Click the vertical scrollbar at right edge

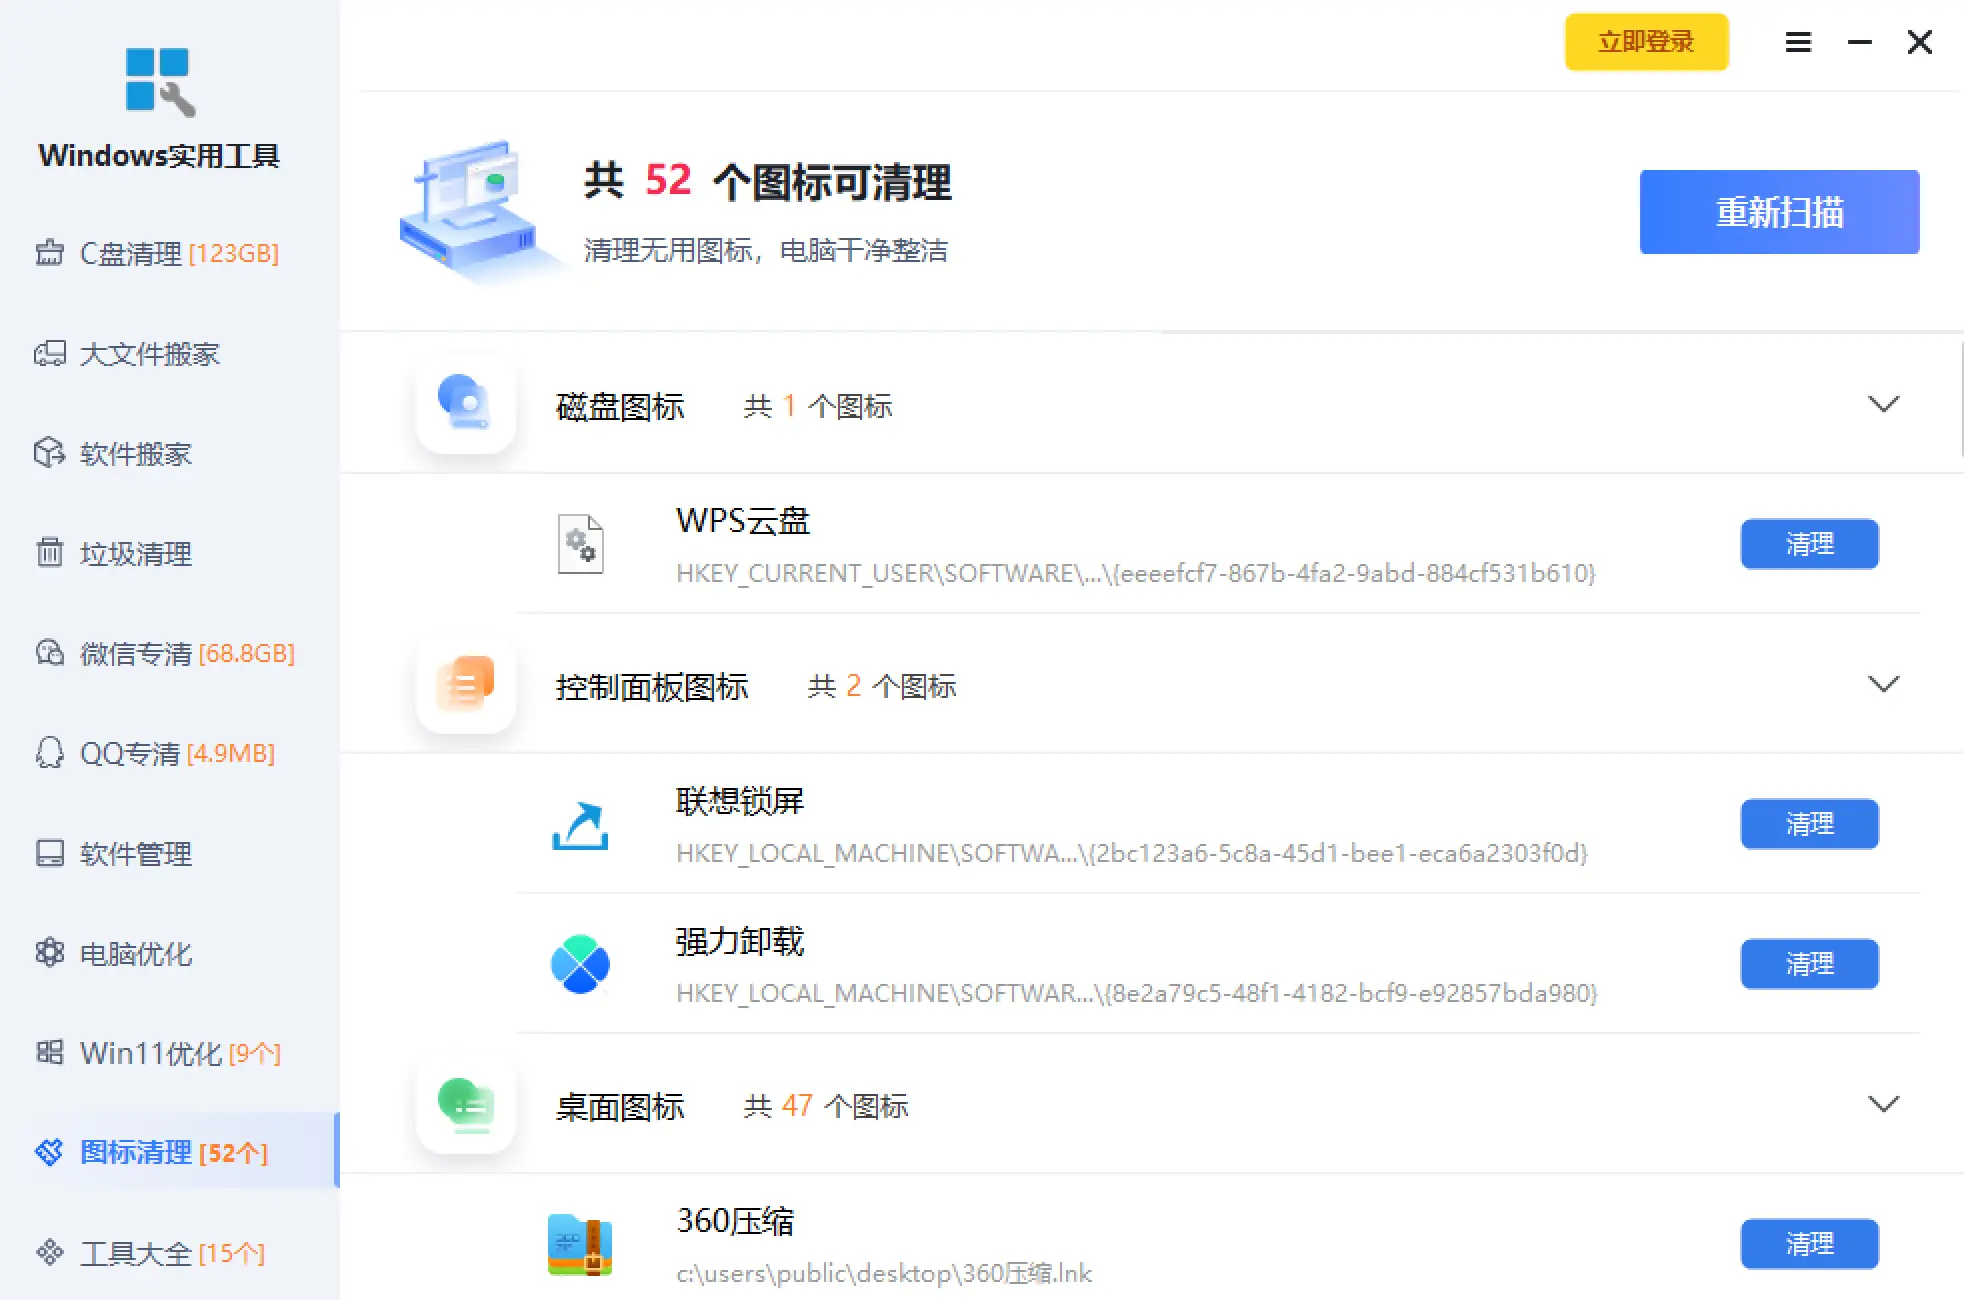point(1960,400)
